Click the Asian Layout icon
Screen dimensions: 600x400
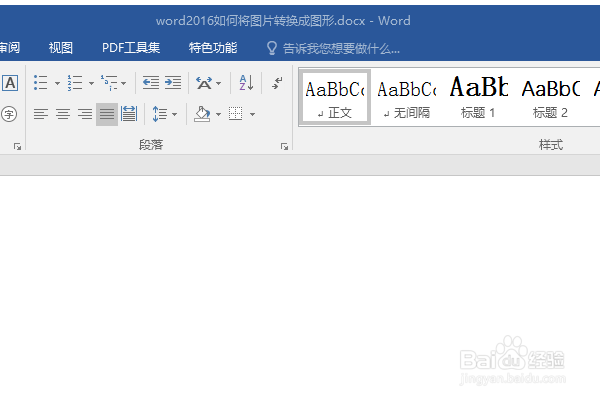(x=204, y=83)
